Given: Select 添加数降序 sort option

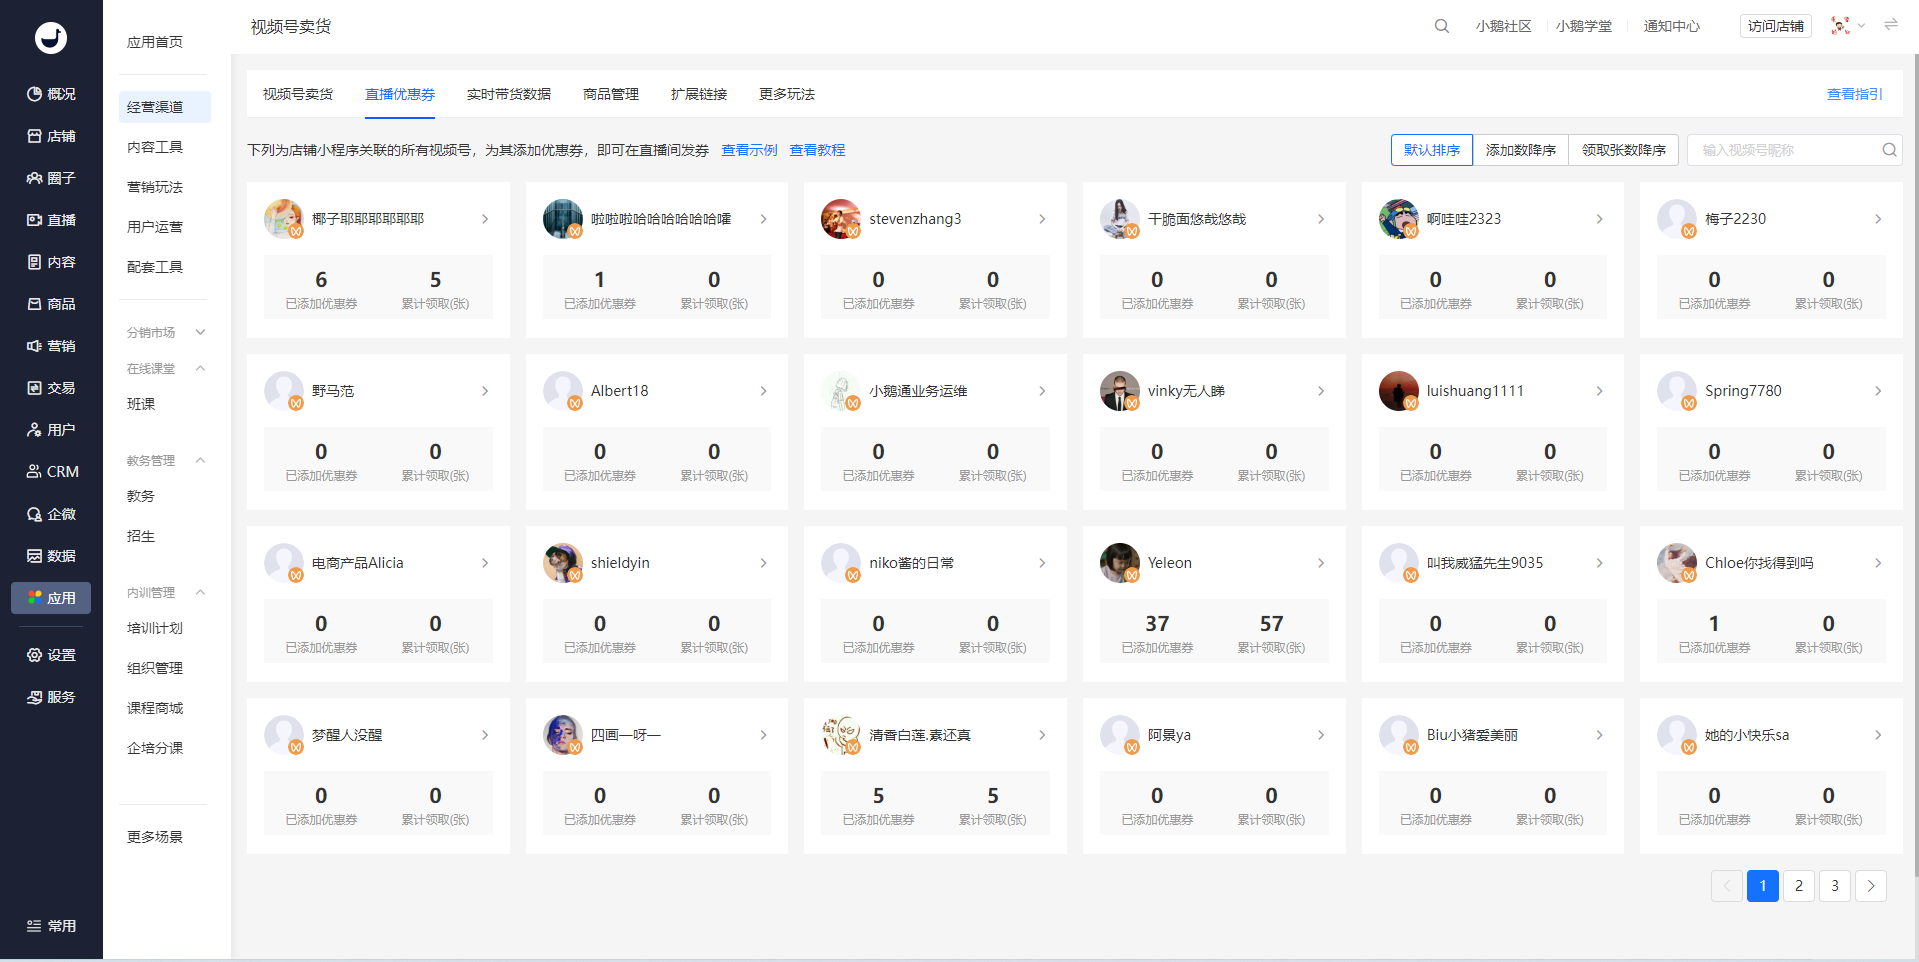Looking at the screenshot, I should [x=1521, y=150].
